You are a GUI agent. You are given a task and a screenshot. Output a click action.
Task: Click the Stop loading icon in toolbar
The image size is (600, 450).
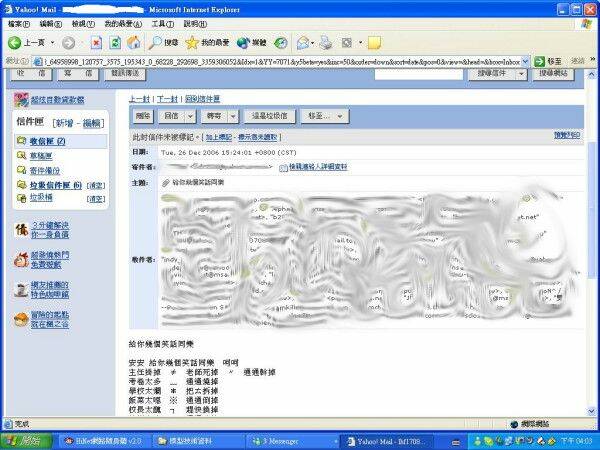pyautogui.click(x=96, y=43)
